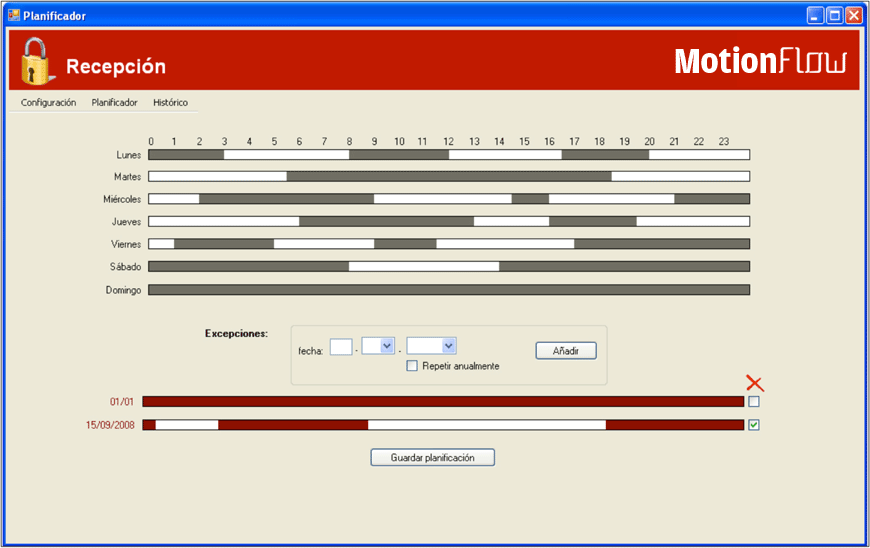870x548 pixels.
Task: Maximize the Planificador window
Action: click(x=835, y=16)
